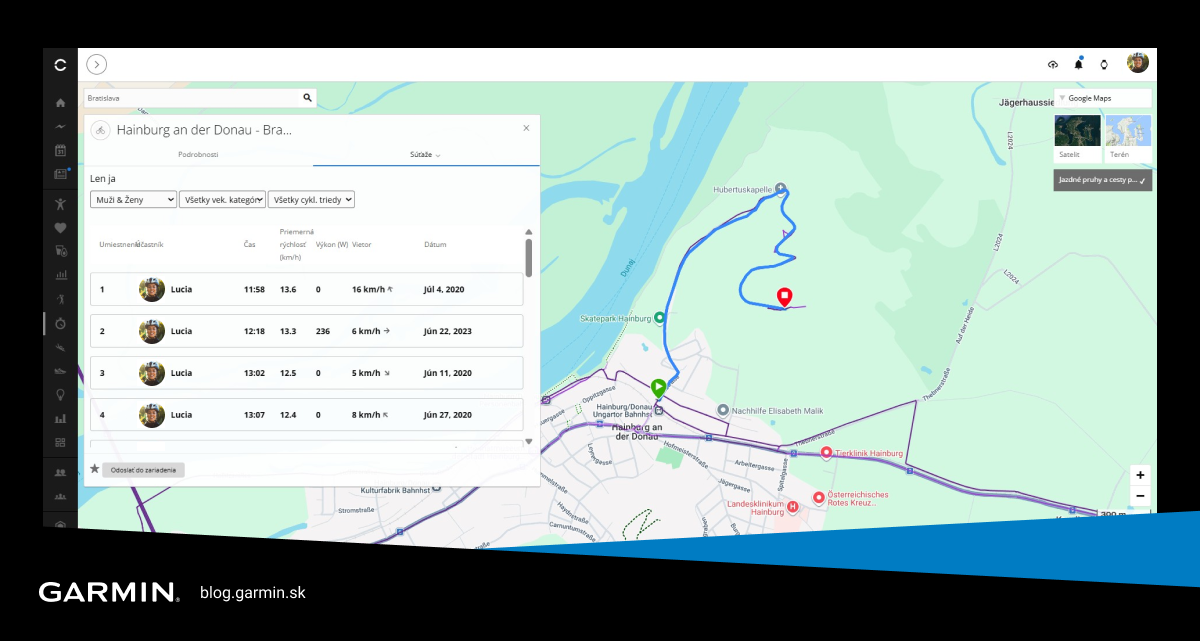Screen dimensions: 1200x641
Task: Click the date Jún 27, 2020
Action: click(x=447, y=415)
